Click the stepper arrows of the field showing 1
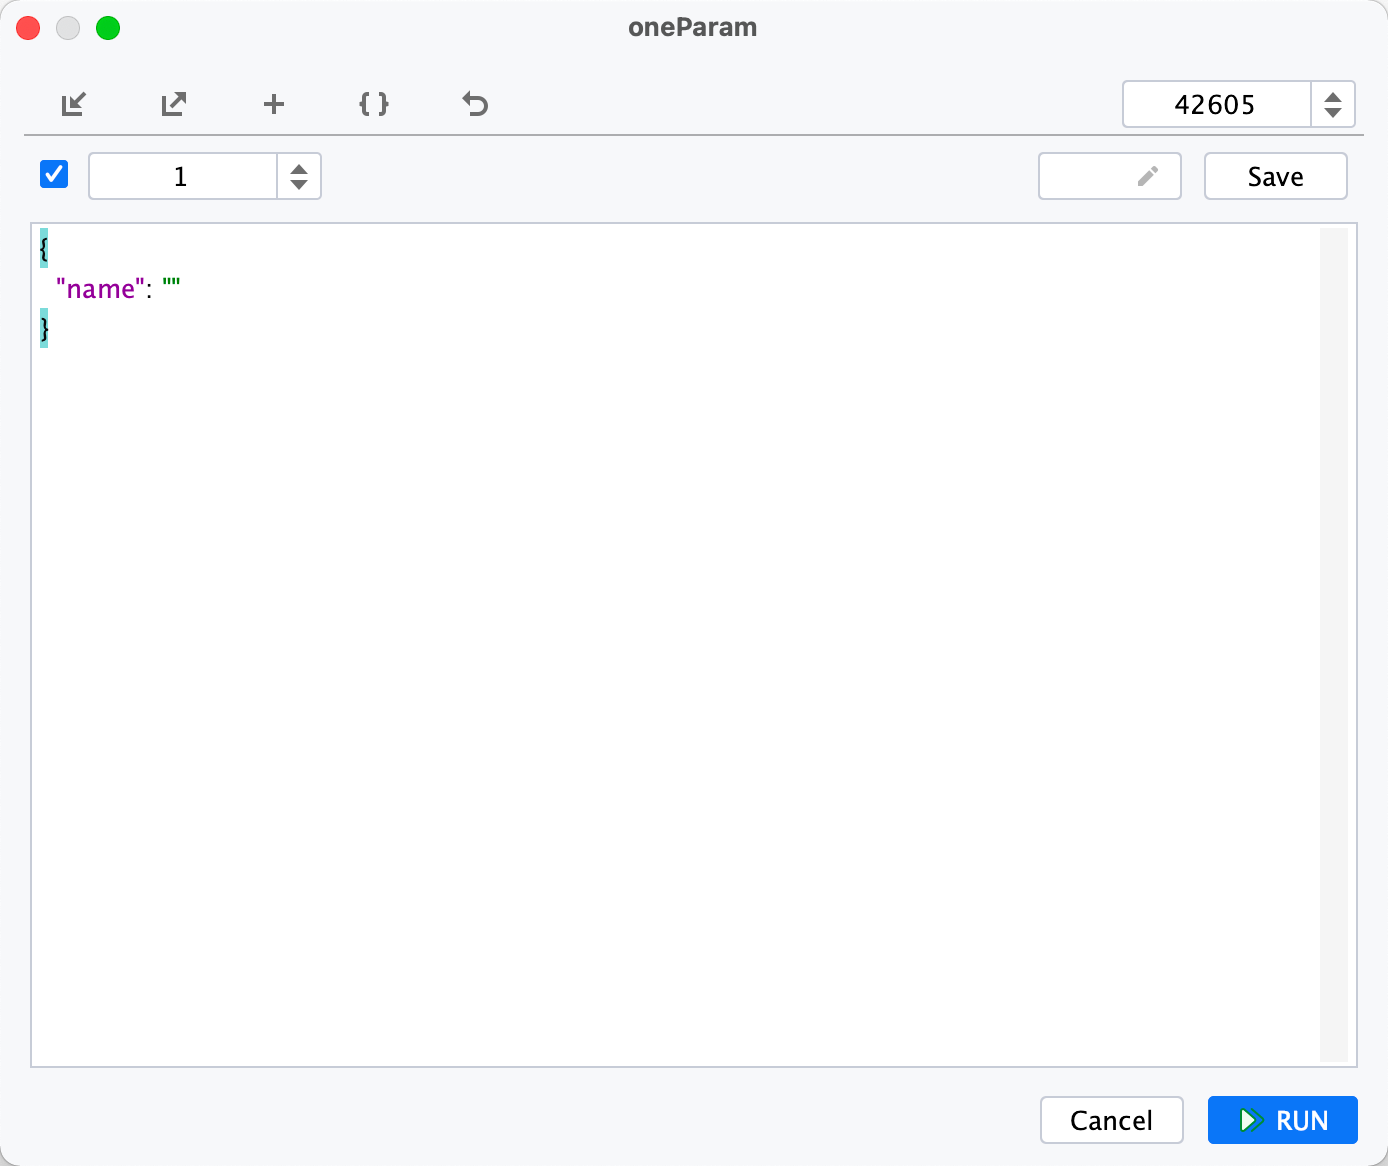Image resolution: width=1388 pixels, height=1166 pixels. [299, 176]
